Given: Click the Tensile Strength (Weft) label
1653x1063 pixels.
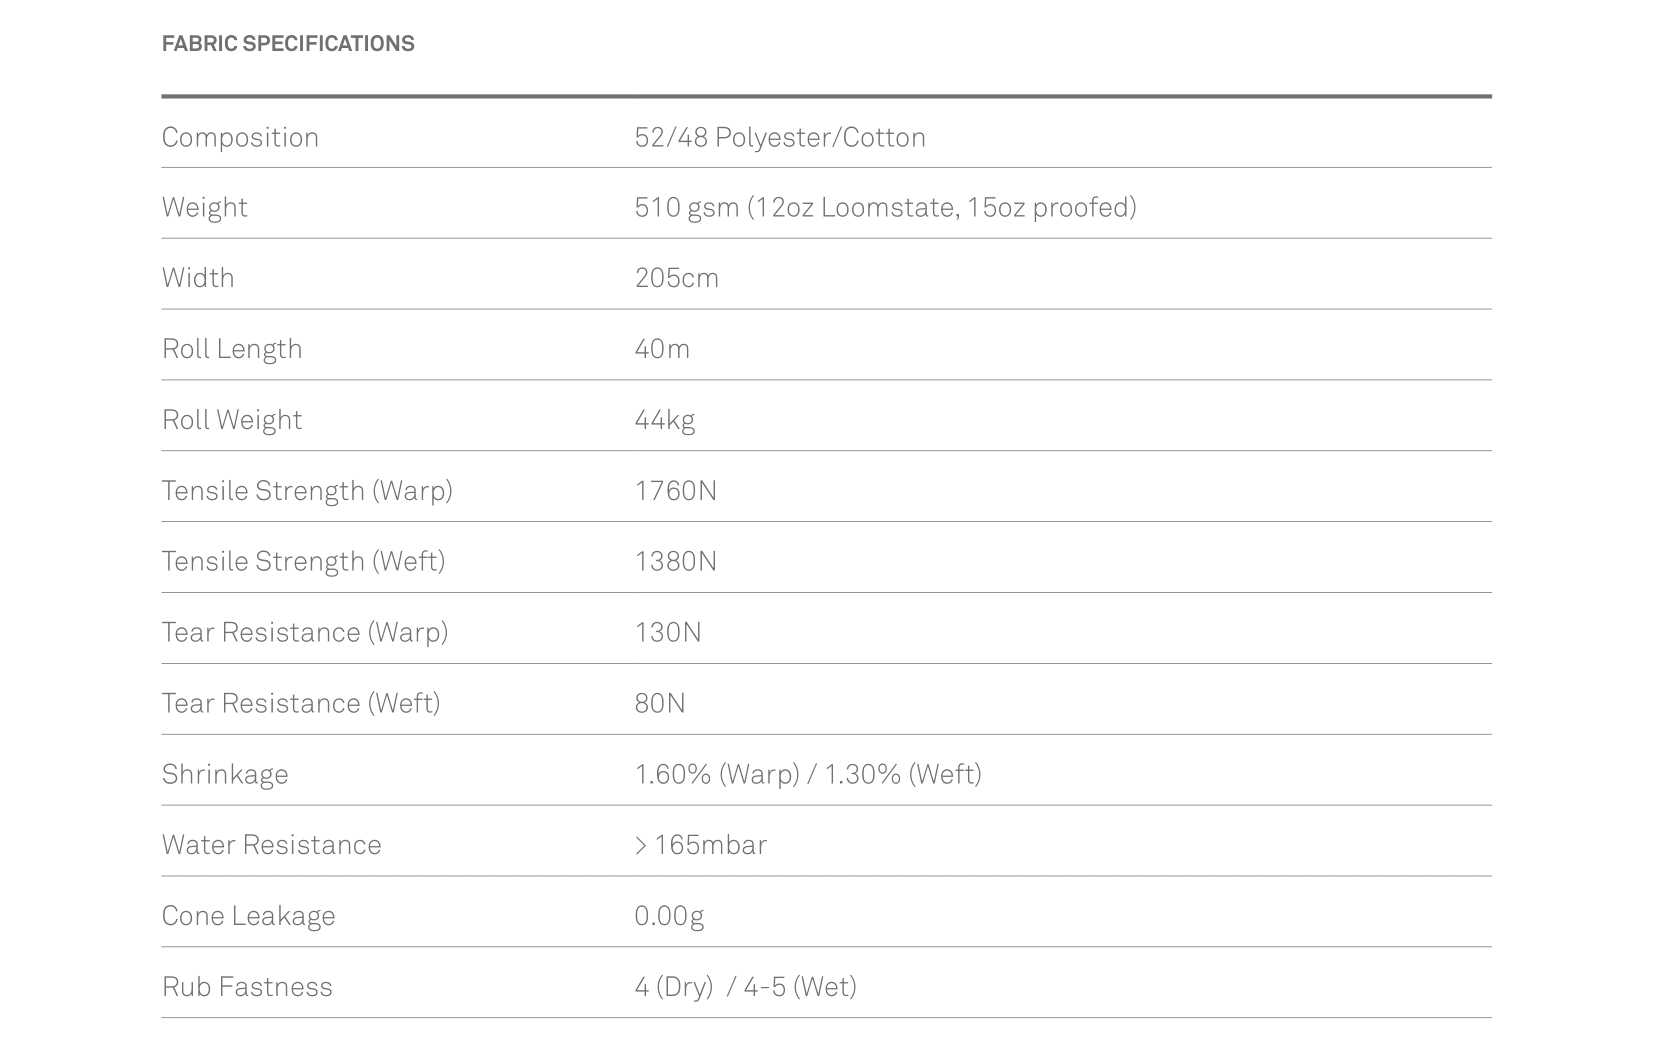Looking at the screenshot, I should click(x=303, y=561).
